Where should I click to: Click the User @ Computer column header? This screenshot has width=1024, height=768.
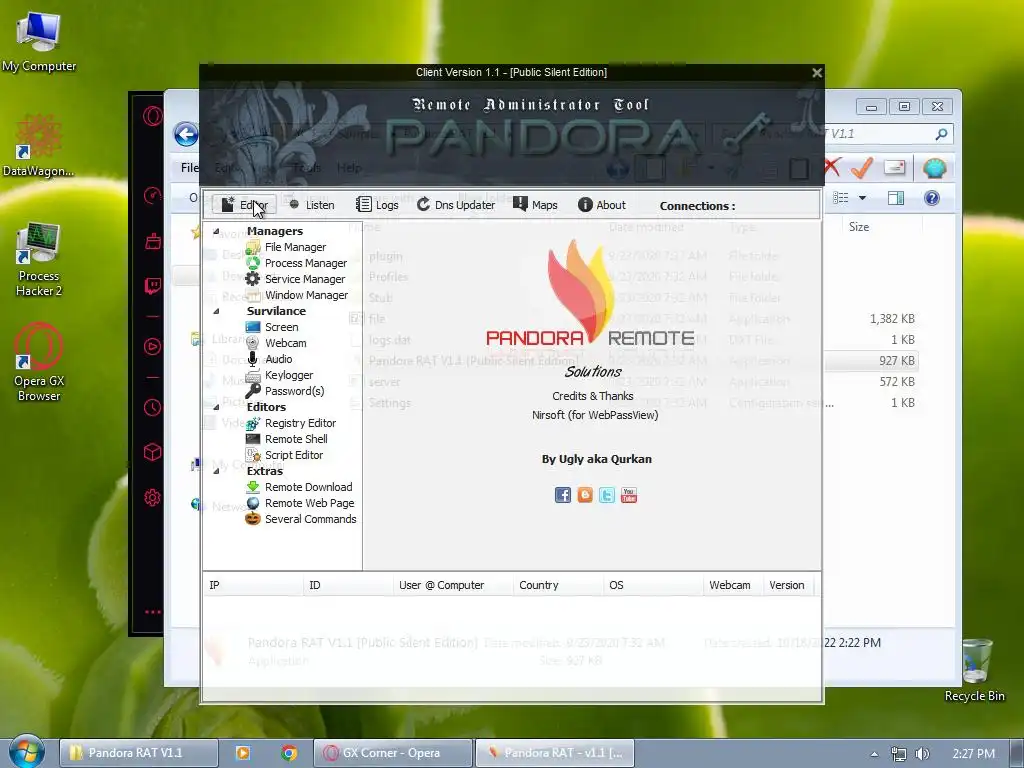[x=453, y=585]
